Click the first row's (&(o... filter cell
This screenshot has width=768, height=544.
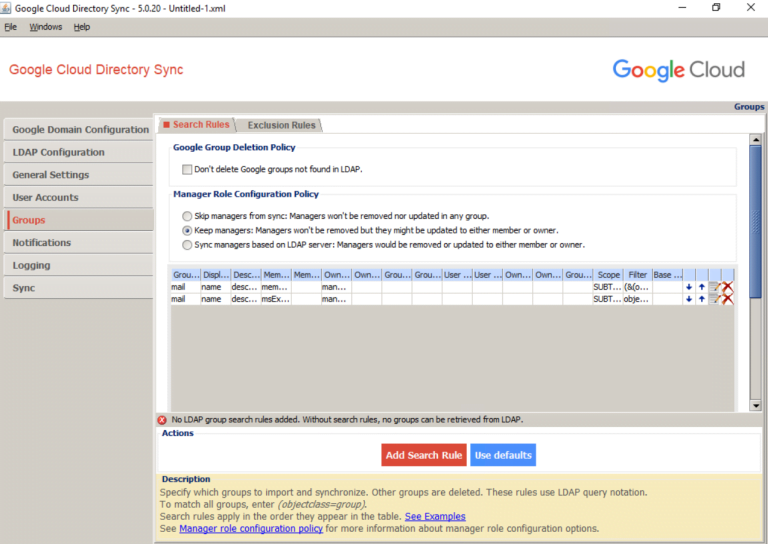coord(637,287)
